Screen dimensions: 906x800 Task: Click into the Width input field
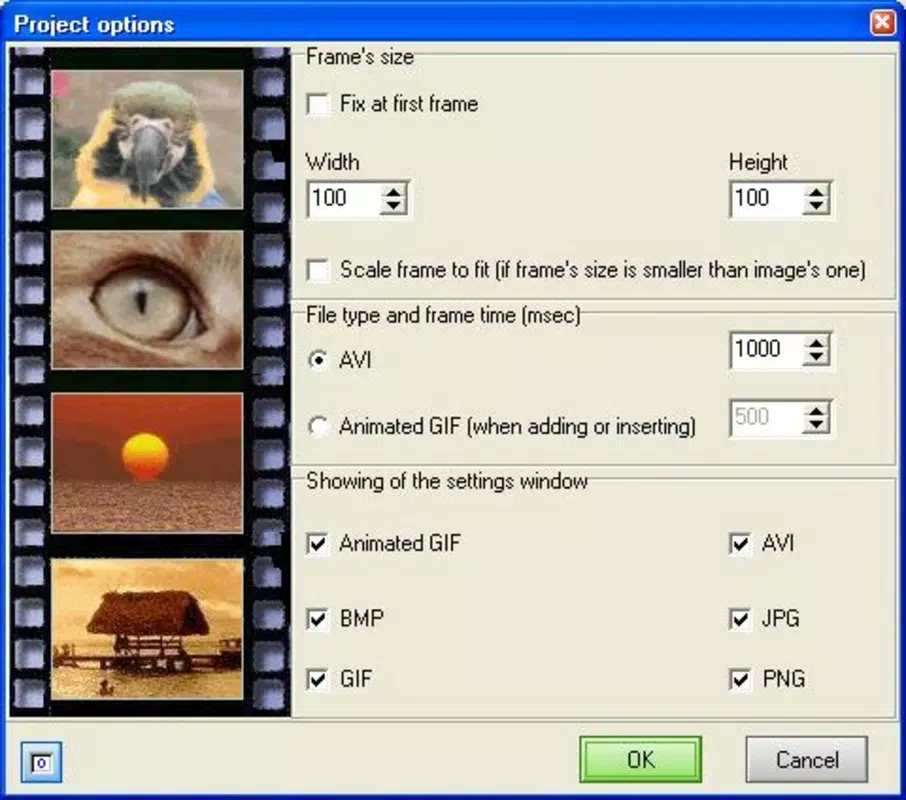click(x=344, y=199)
